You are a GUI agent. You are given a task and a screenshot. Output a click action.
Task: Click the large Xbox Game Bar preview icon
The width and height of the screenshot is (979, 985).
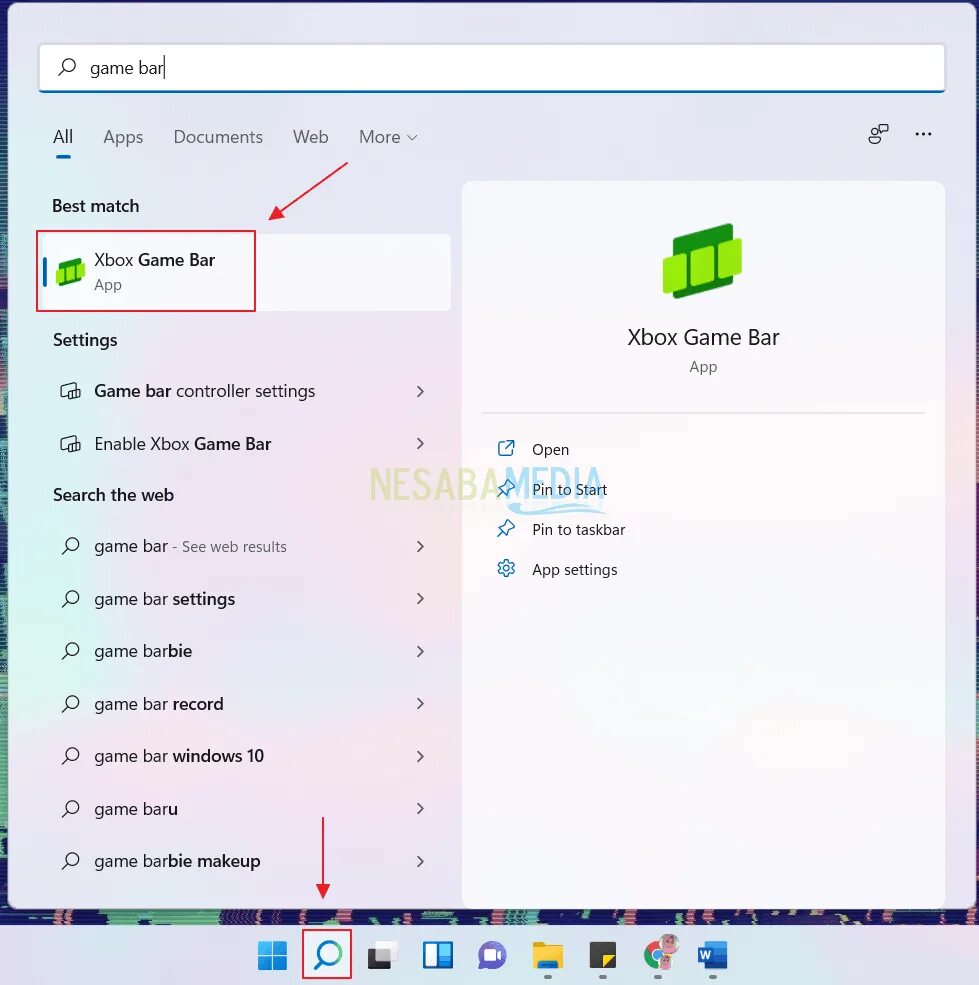point(703,261)
